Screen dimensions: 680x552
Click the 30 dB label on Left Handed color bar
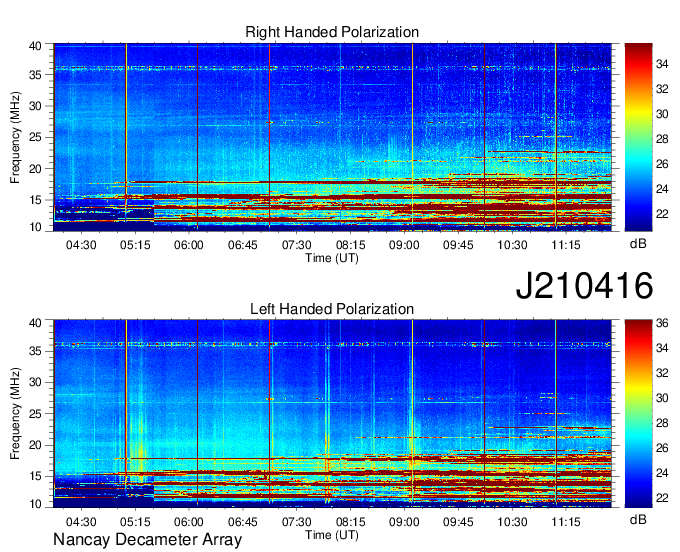click(662, 398)
